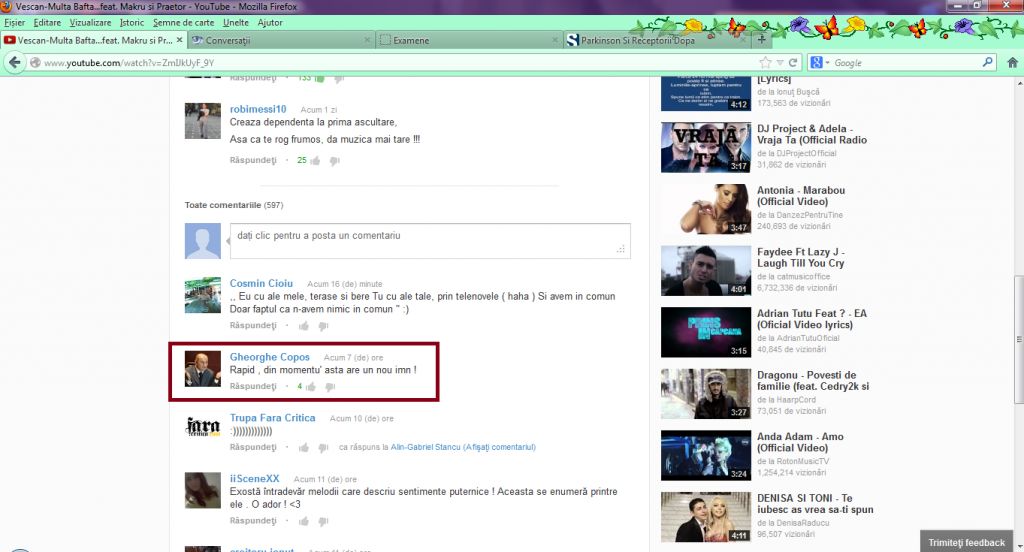Like Cosmin Cioiu's comment
1024x552 pixels.
tap(304, 325)
